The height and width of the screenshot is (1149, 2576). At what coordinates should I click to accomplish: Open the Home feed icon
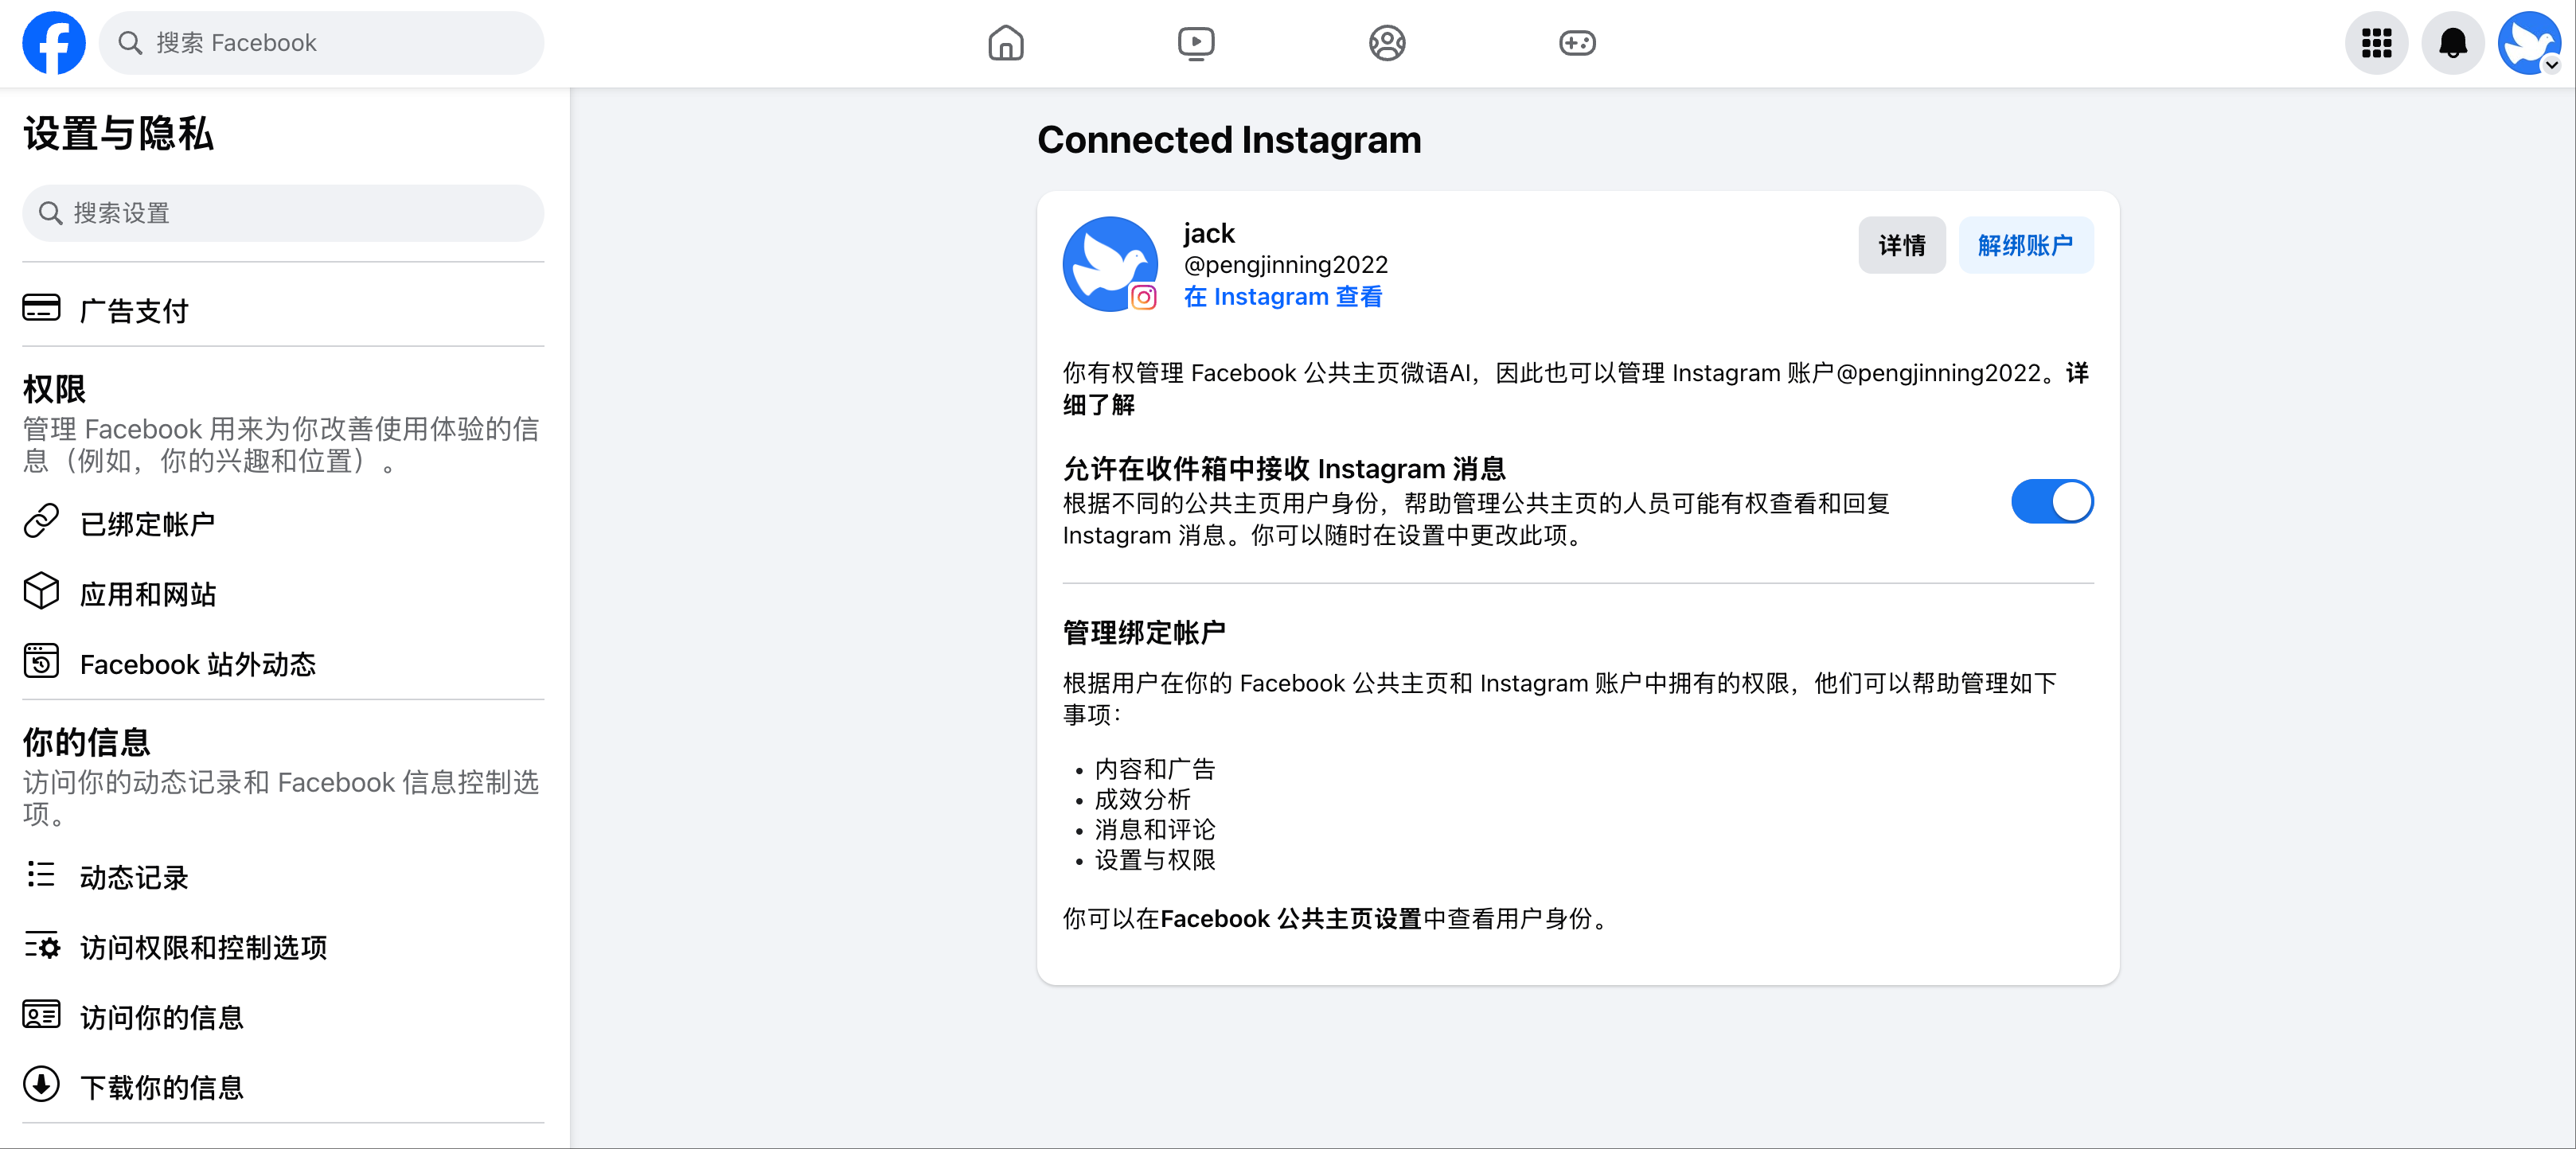[x=1005, y=43]
